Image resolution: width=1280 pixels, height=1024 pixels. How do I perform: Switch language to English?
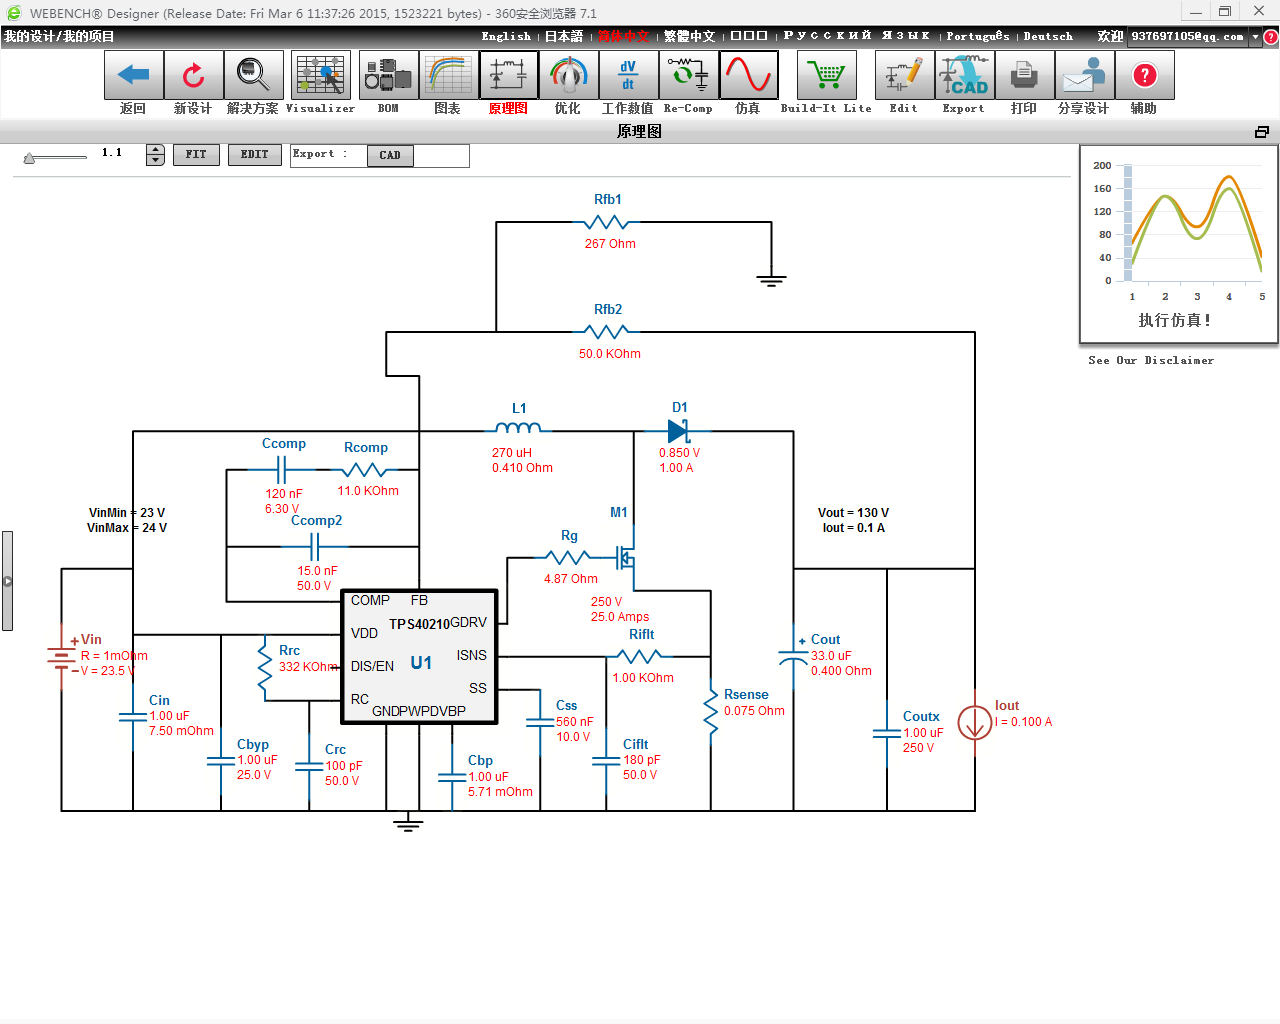[506, 36]
